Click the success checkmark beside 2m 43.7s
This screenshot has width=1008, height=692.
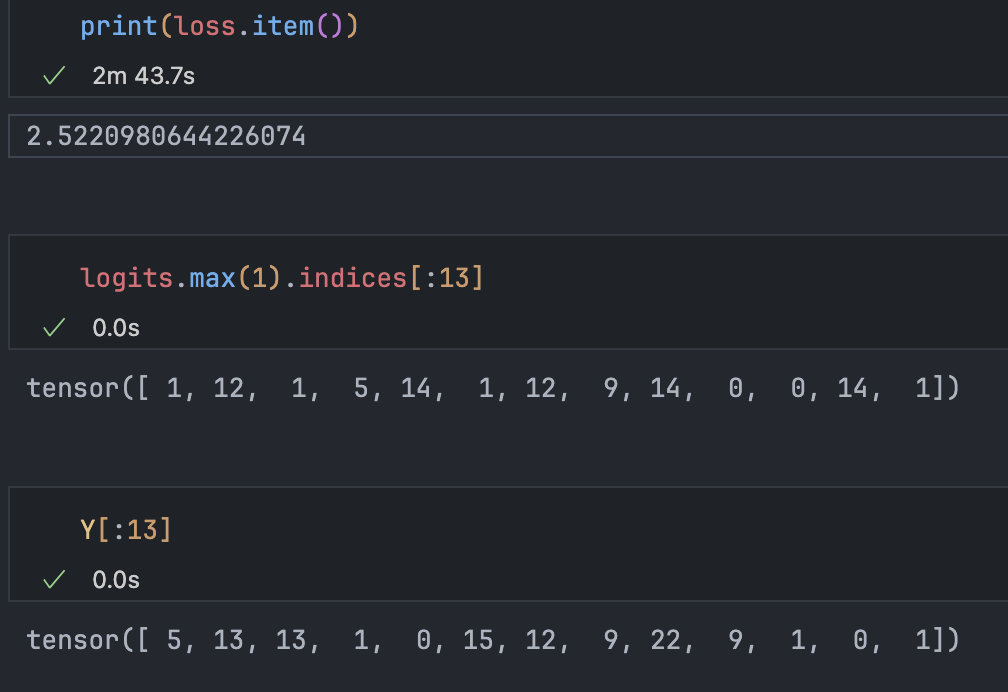pos(54,76)
